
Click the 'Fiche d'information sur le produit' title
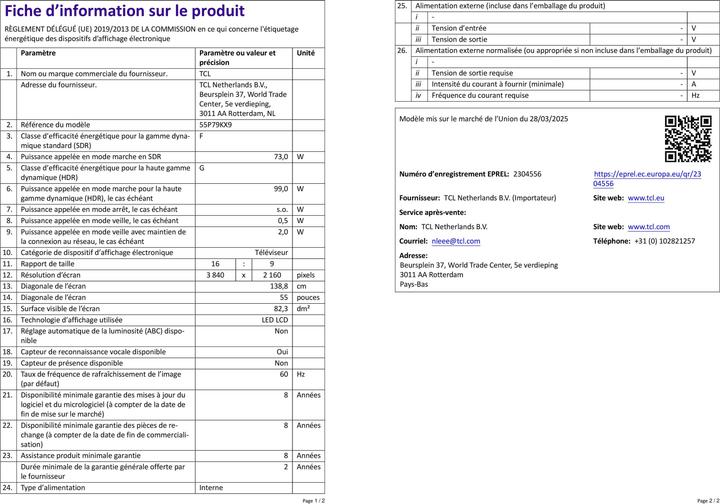110,13
